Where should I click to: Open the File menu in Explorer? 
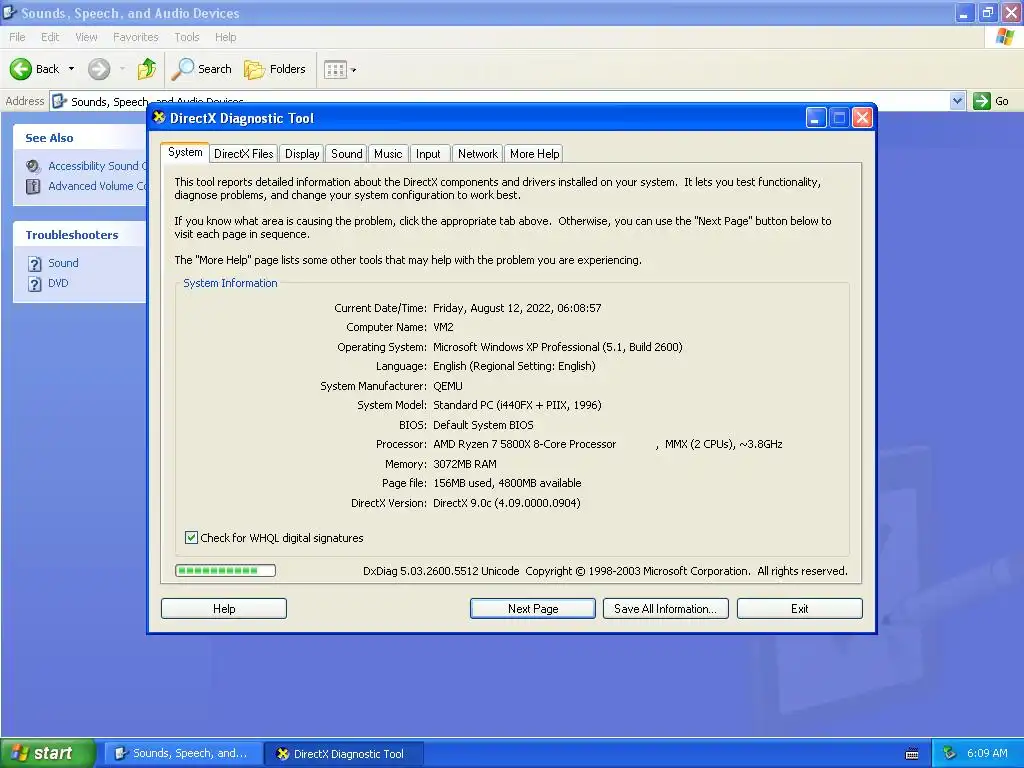(x=17, y=37)
